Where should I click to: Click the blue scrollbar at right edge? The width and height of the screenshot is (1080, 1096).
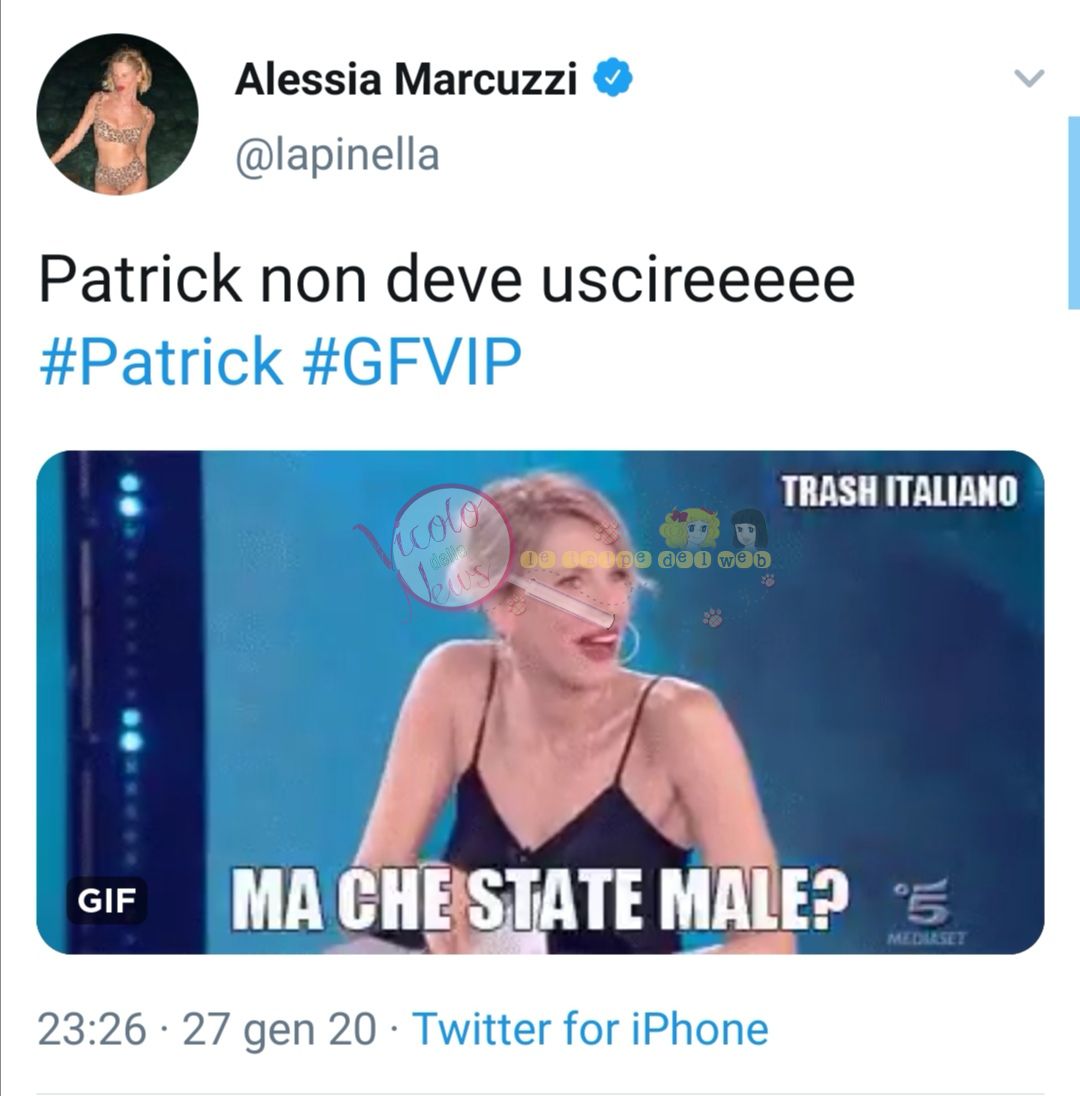1074,212
